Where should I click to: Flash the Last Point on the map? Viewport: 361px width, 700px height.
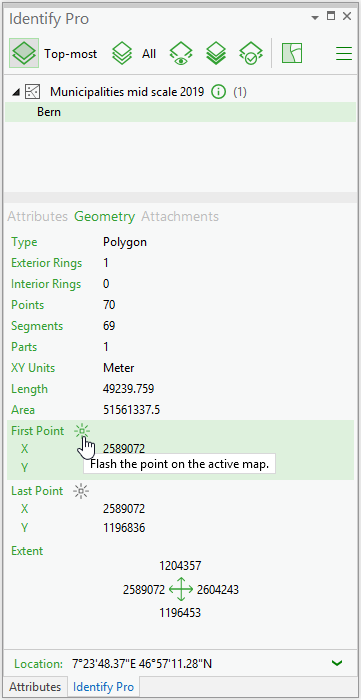click(x=81, y=492)
